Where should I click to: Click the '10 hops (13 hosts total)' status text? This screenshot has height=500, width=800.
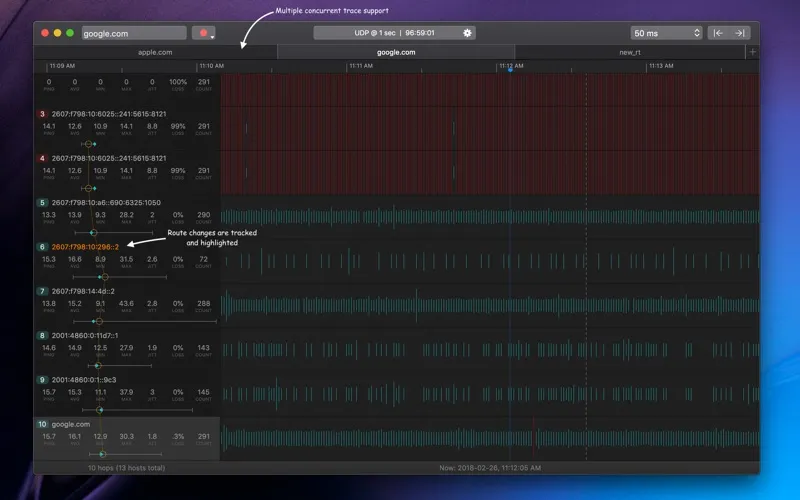127,468
